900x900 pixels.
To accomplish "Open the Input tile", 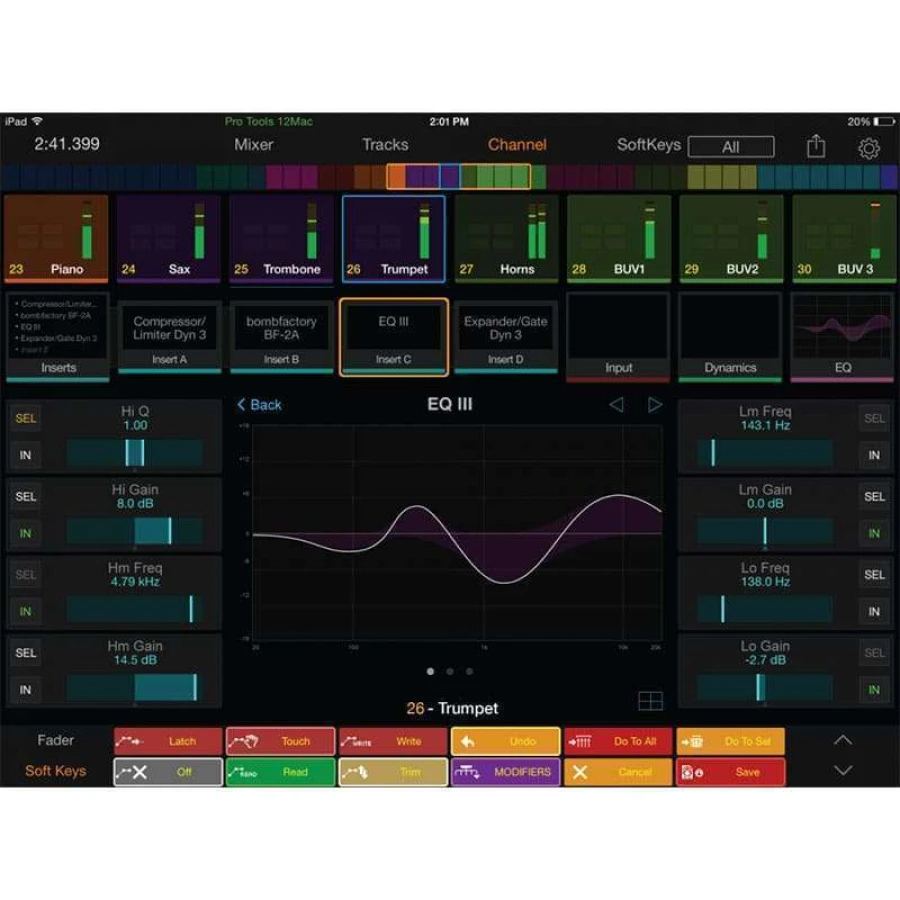I will click(618, 337).
